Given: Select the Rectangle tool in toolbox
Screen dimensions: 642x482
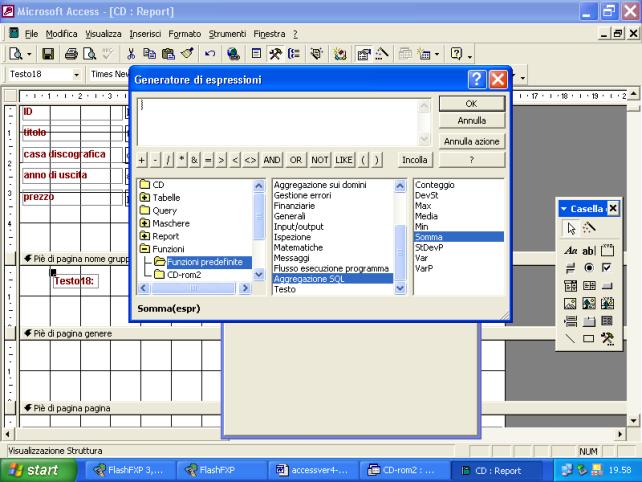Looking at the screenshot, I should [x=589, y=339].
